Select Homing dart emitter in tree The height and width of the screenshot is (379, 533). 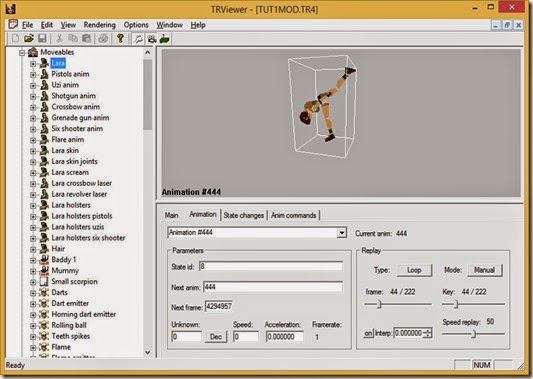(x=84, y=314)
